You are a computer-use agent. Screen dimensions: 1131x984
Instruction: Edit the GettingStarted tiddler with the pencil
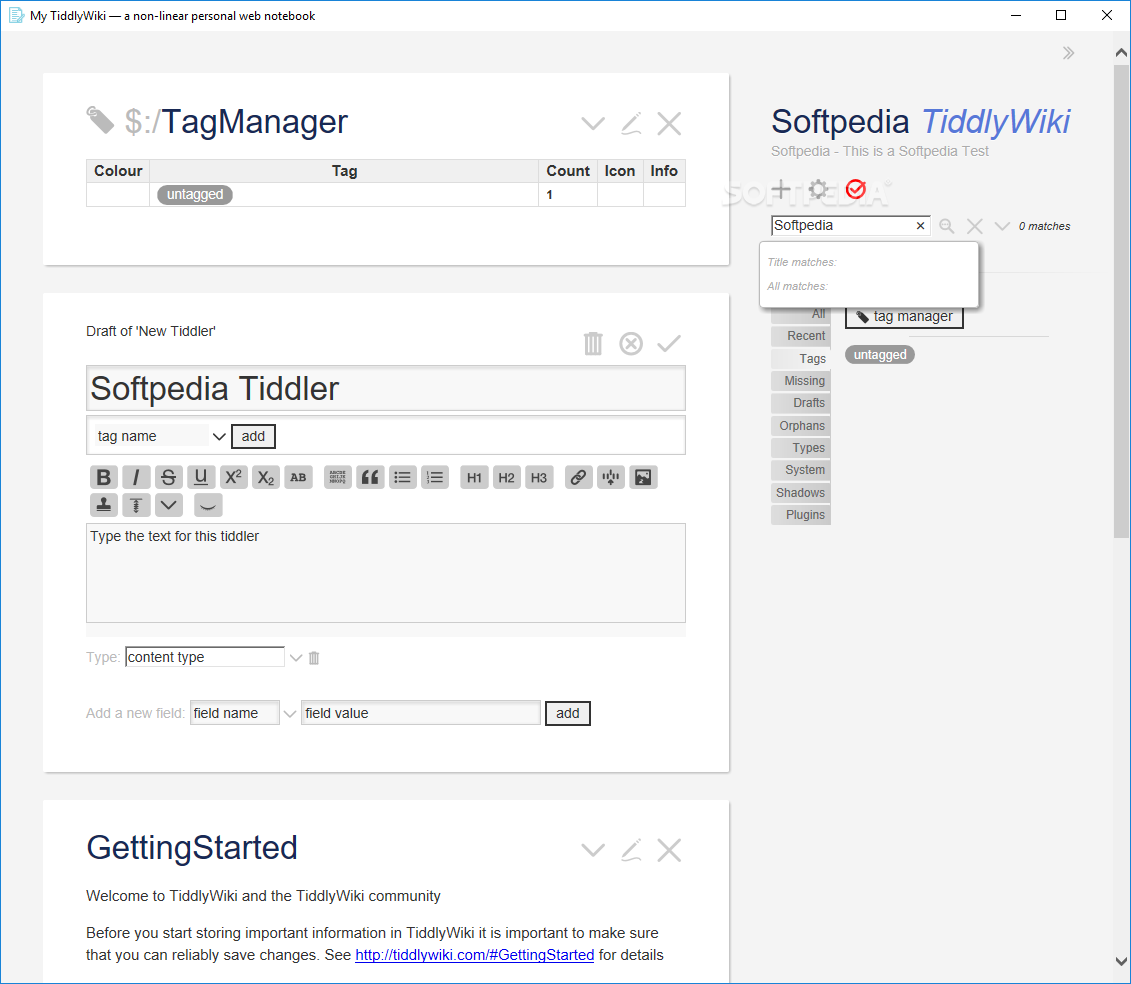tap(631, 850)
